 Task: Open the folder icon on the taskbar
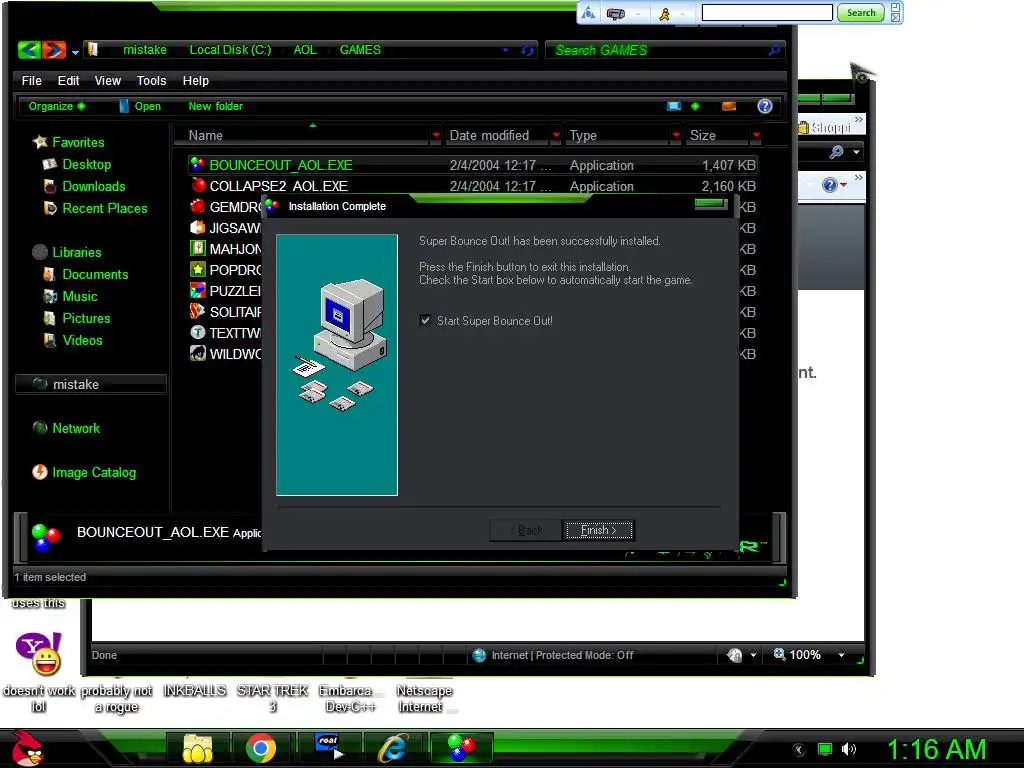pos(198,748)
